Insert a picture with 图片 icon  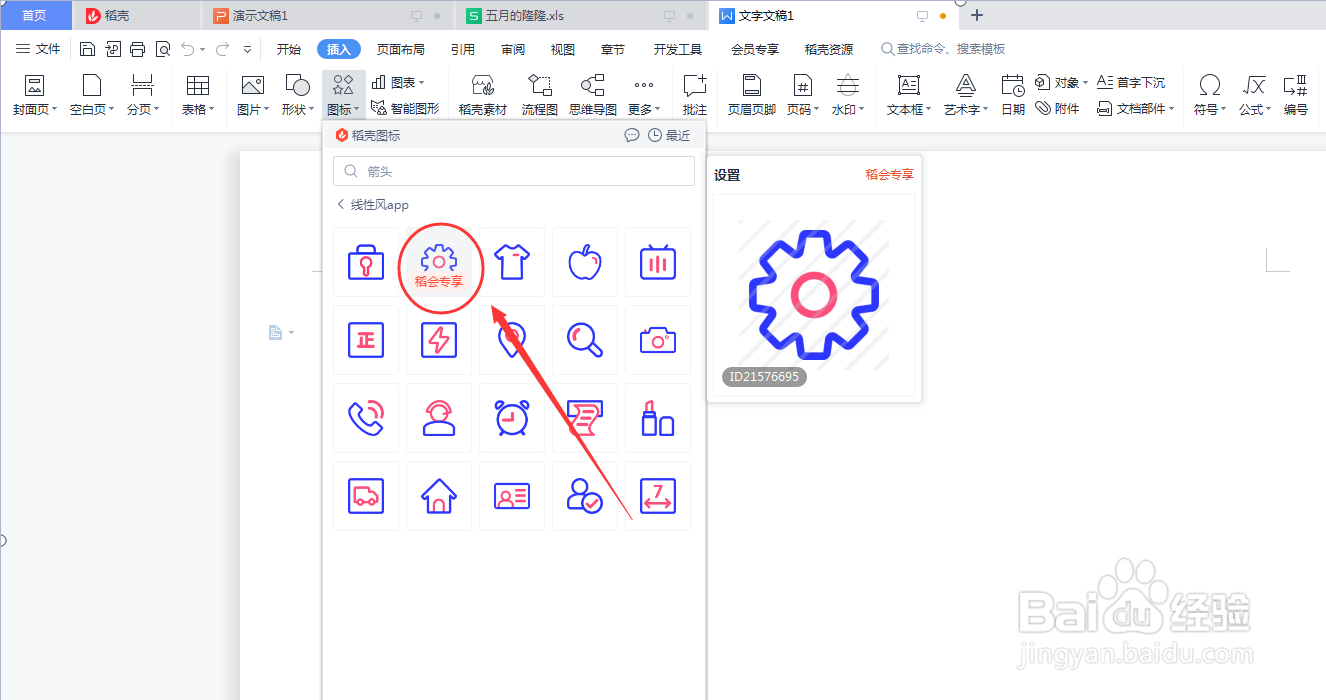pos(252,96)
